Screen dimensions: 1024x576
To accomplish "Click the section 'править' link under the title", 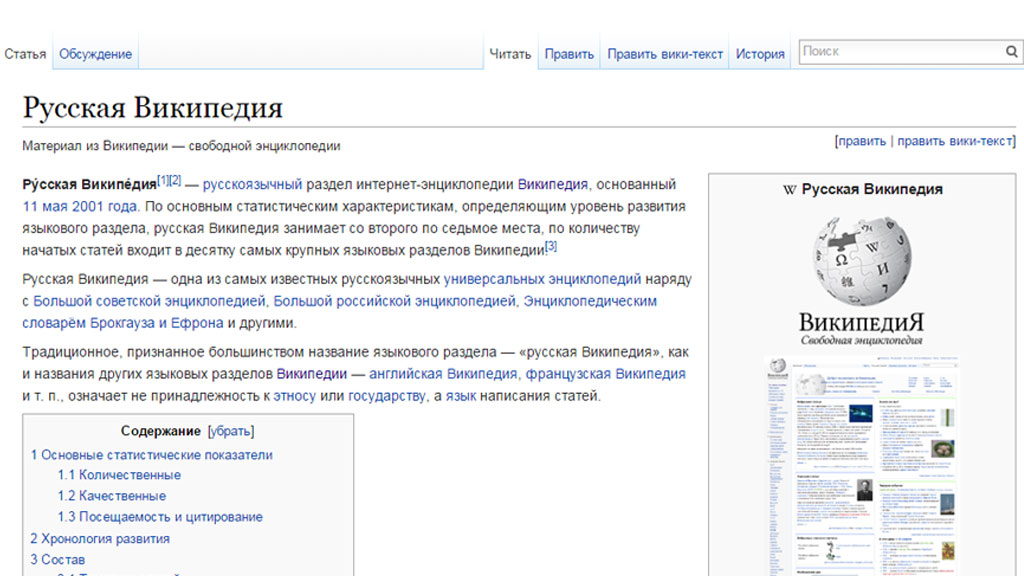I will point(862,141).
